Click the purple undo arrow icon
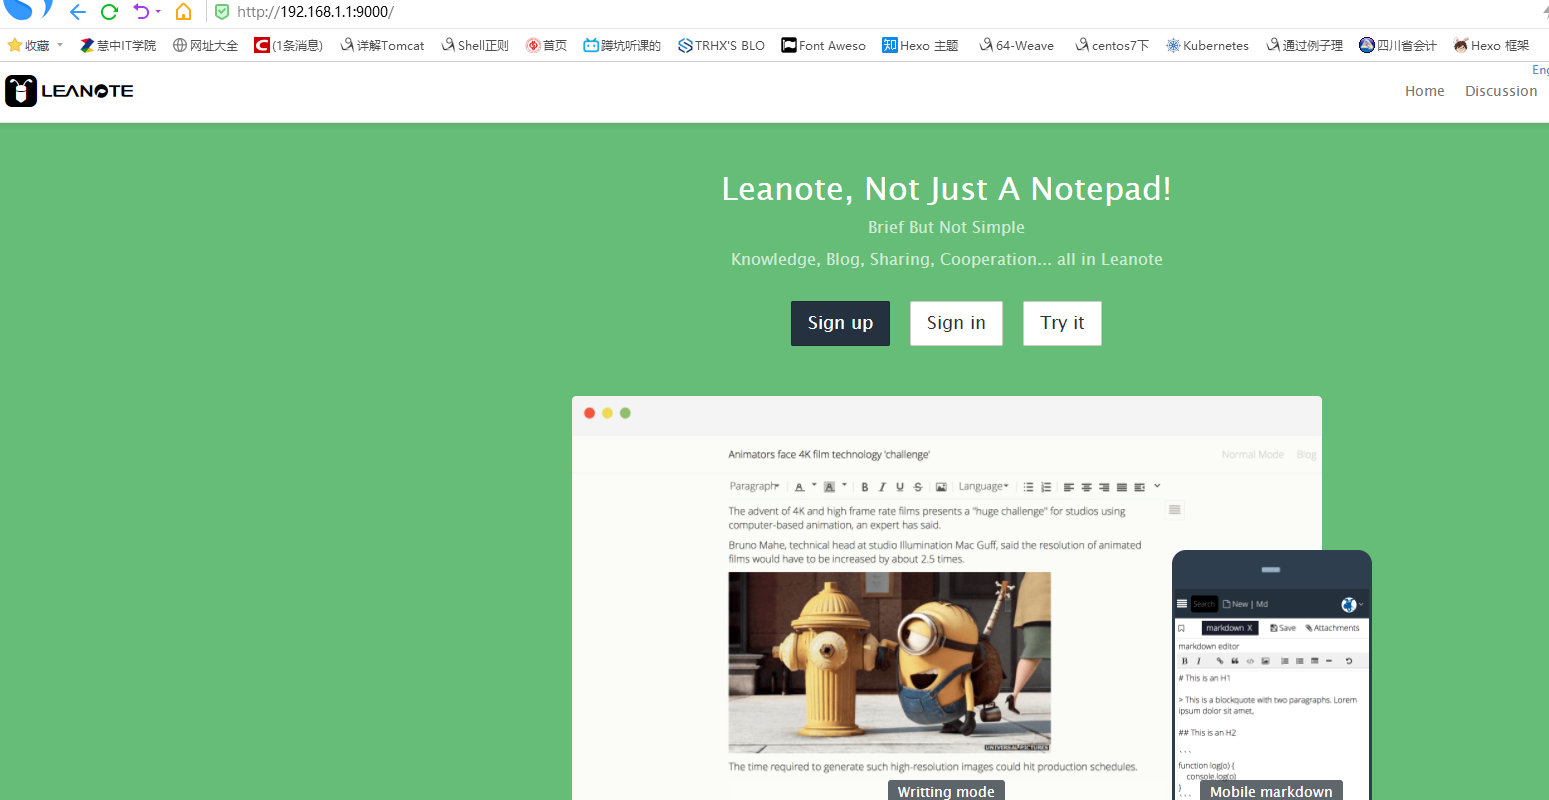The height and width of the screenshot is (800, 1549). pyautogui.click(x=141, y=12)
